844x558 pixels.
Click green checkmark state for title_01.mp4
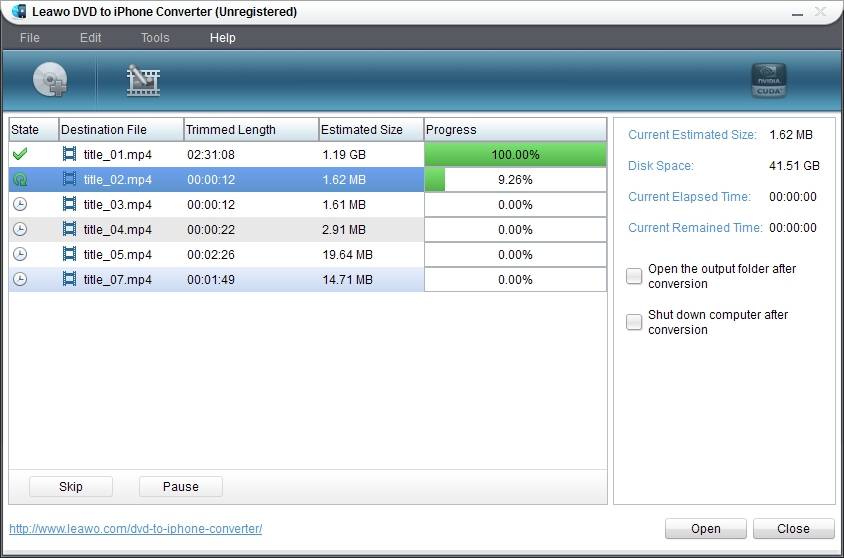point(20,154)
